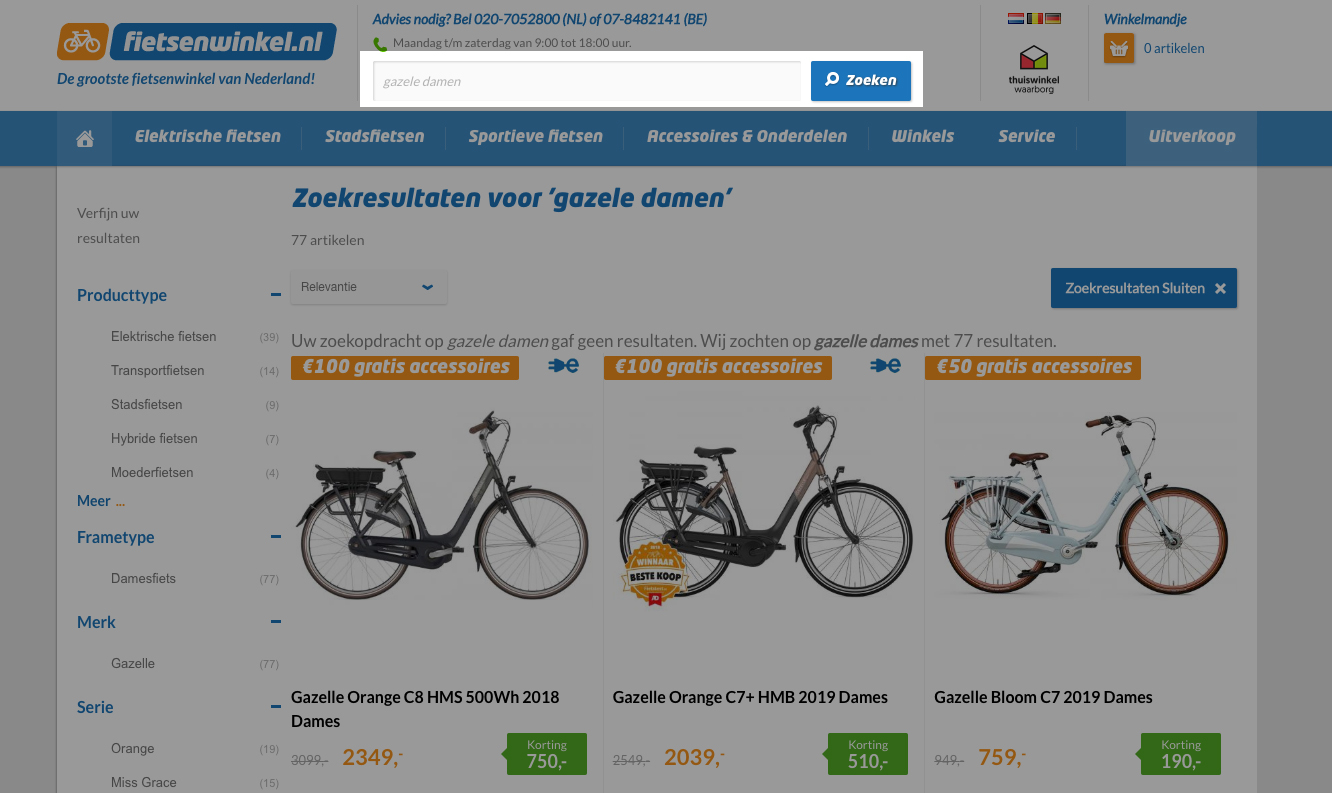Select the Dutch flag language icon
This screenshot has width=1332, height=793.
[1017, 18]
